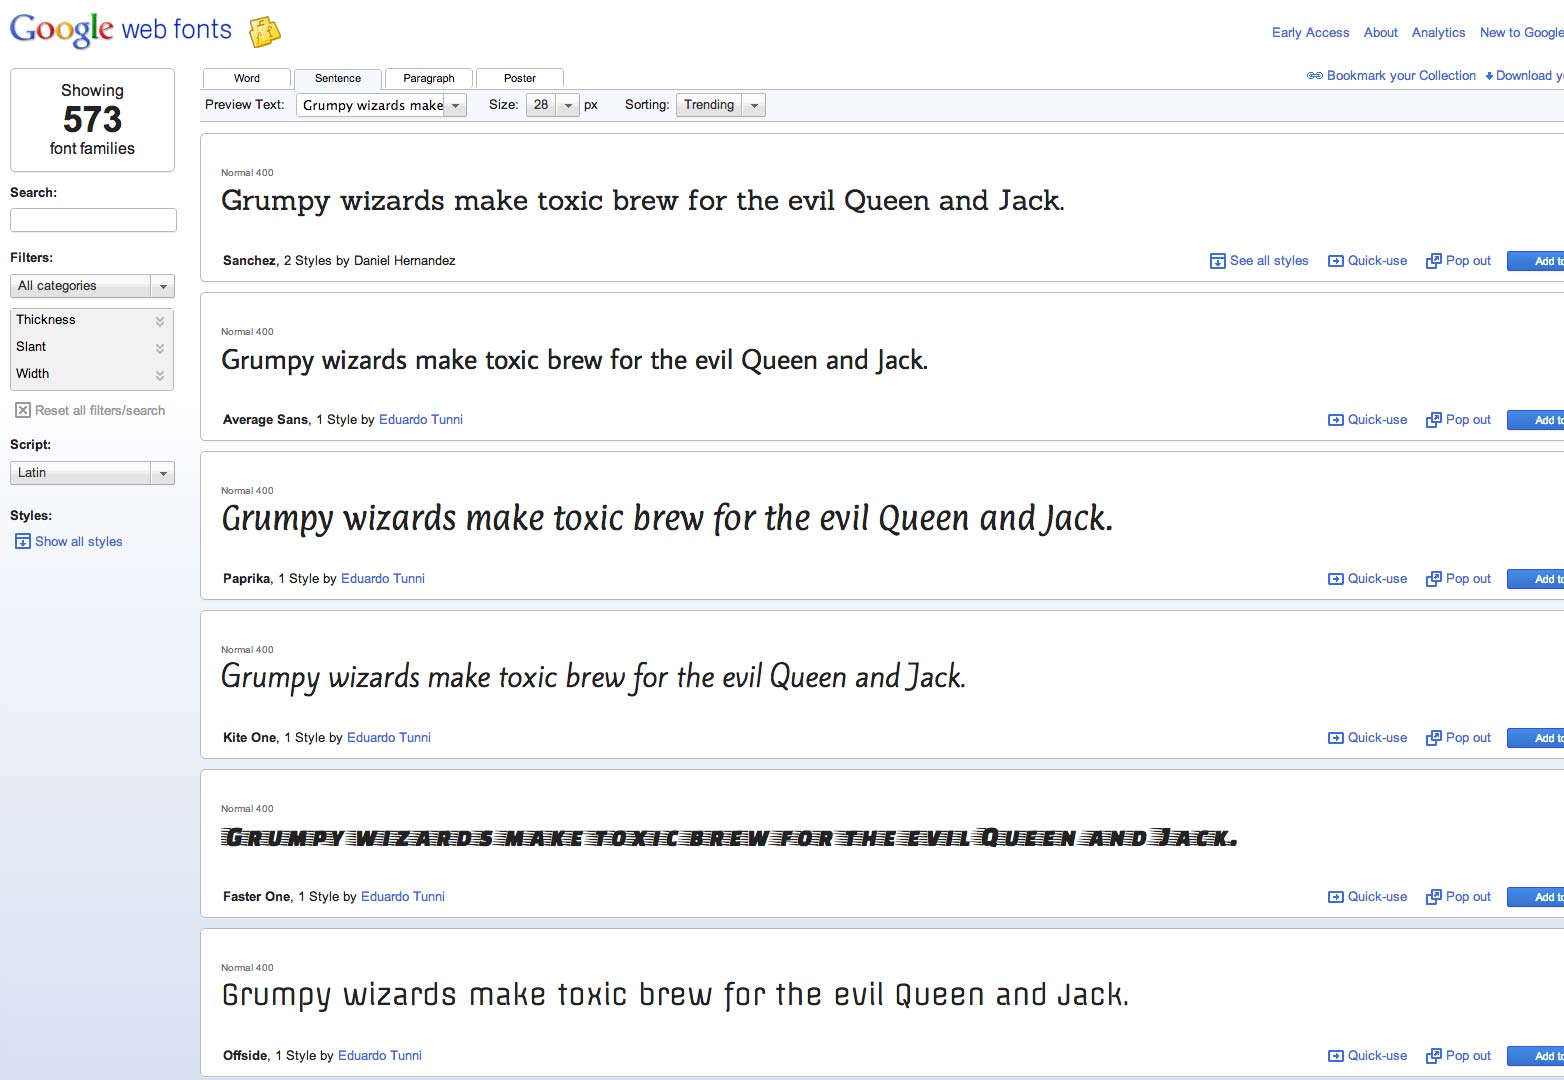Click the Sanchez font name
The image size is (1564, 1080).
click(250, 261)
